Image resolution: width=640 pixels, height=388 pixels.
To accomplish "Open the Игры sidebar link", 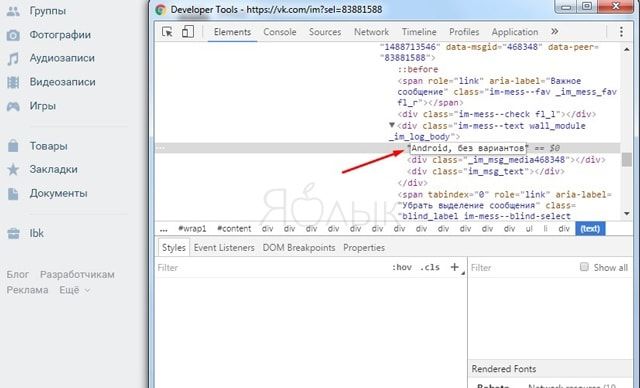I will [42, 106].
